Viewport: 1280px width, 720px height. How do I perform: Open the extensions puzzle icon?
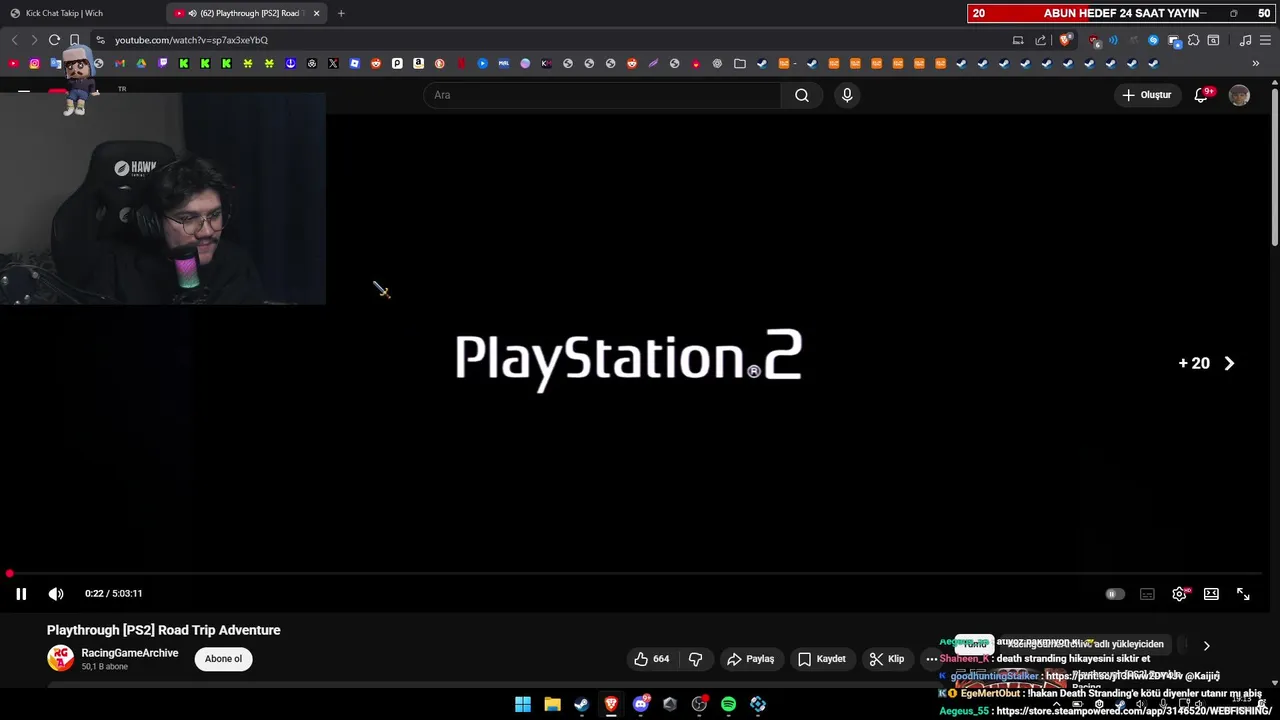(1193, 40)
